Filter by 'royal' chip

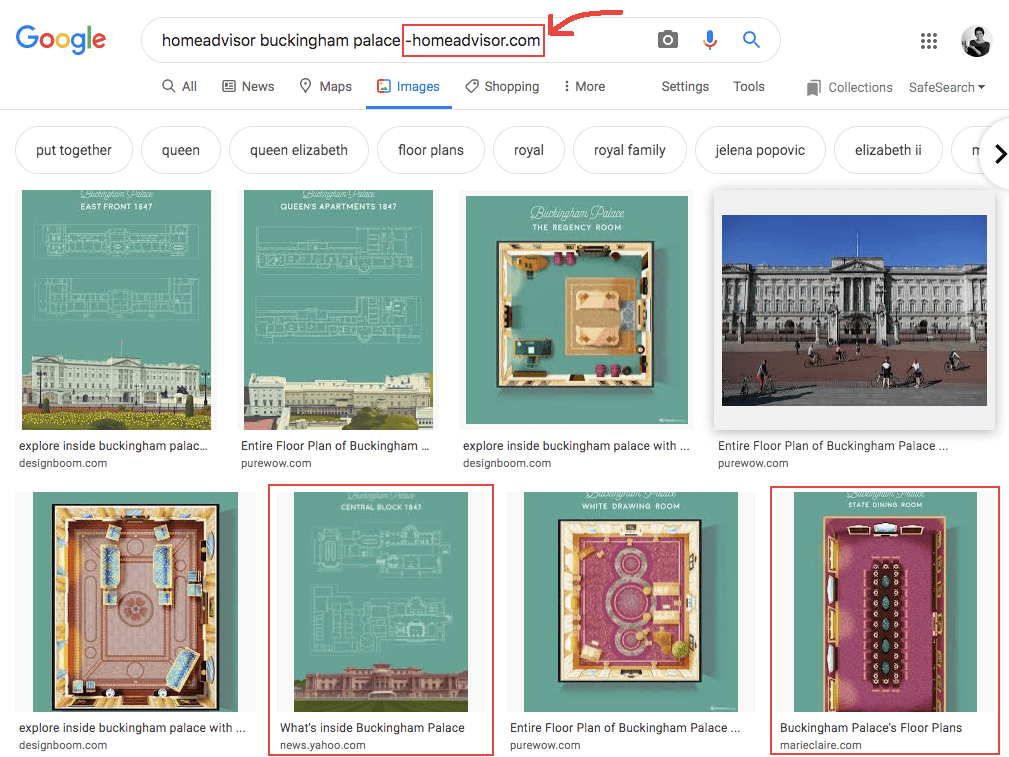tap(528, 150)
